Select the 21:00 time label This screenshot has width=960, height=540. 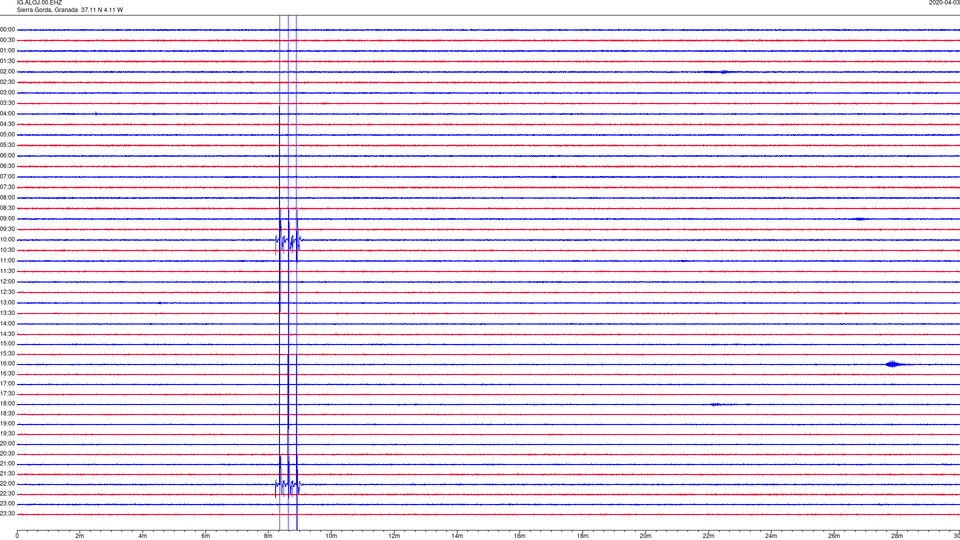click(7, 464)
